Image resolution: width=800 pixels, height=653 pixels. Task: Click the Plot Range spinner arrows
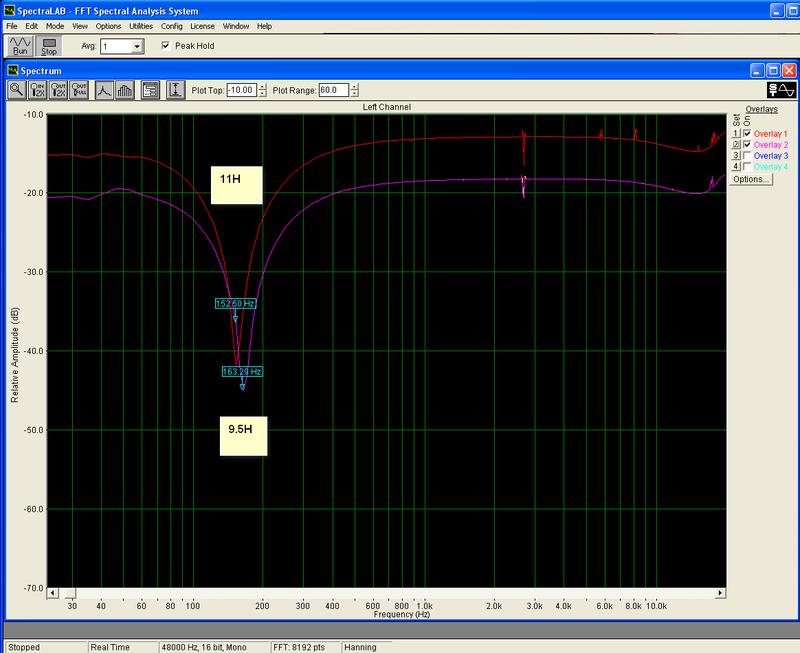click(352, 90)
